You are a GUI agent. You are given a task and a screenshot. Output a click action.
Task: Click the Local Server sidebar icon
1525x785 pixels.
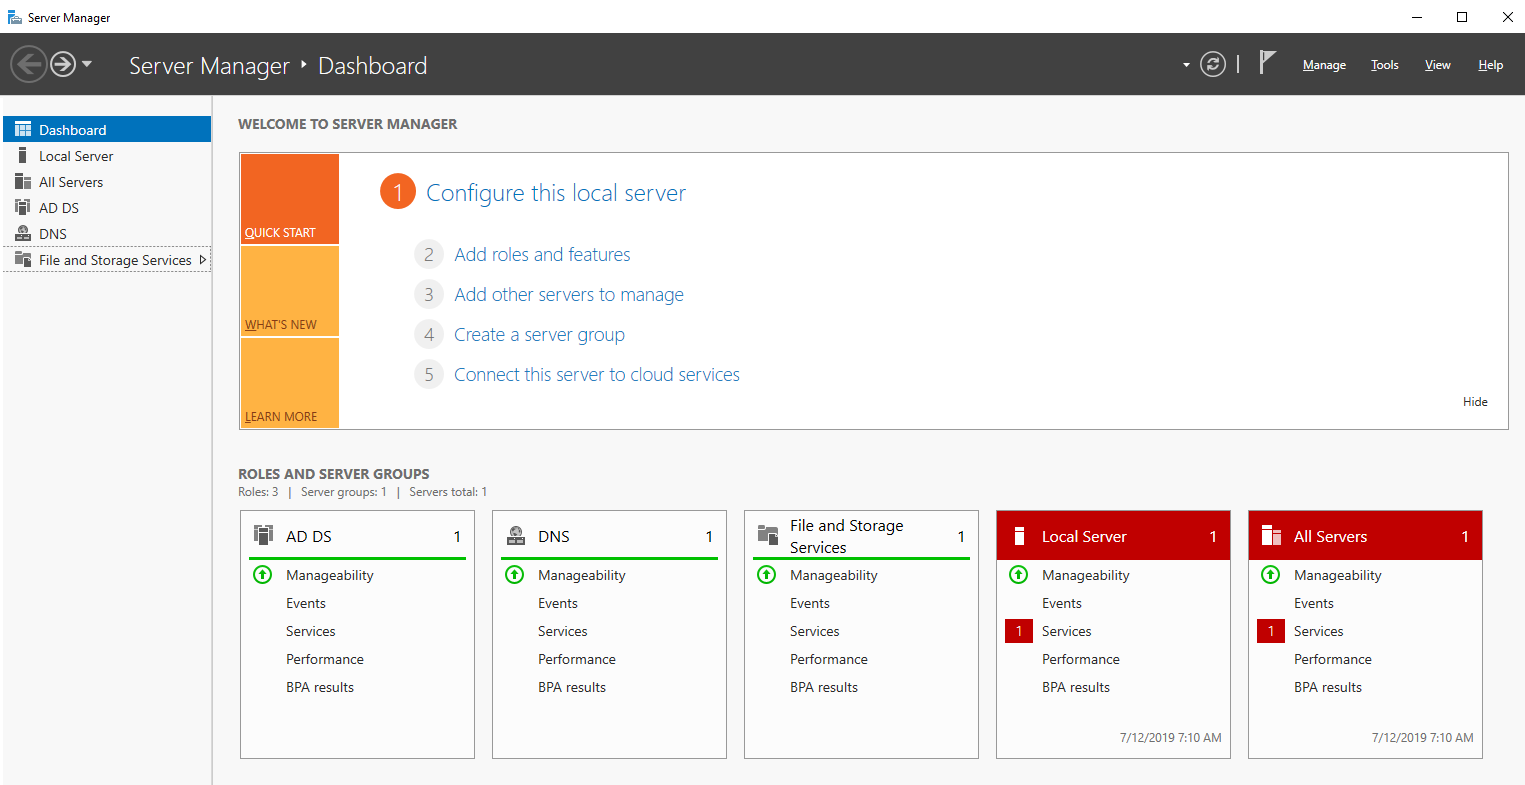22,156
